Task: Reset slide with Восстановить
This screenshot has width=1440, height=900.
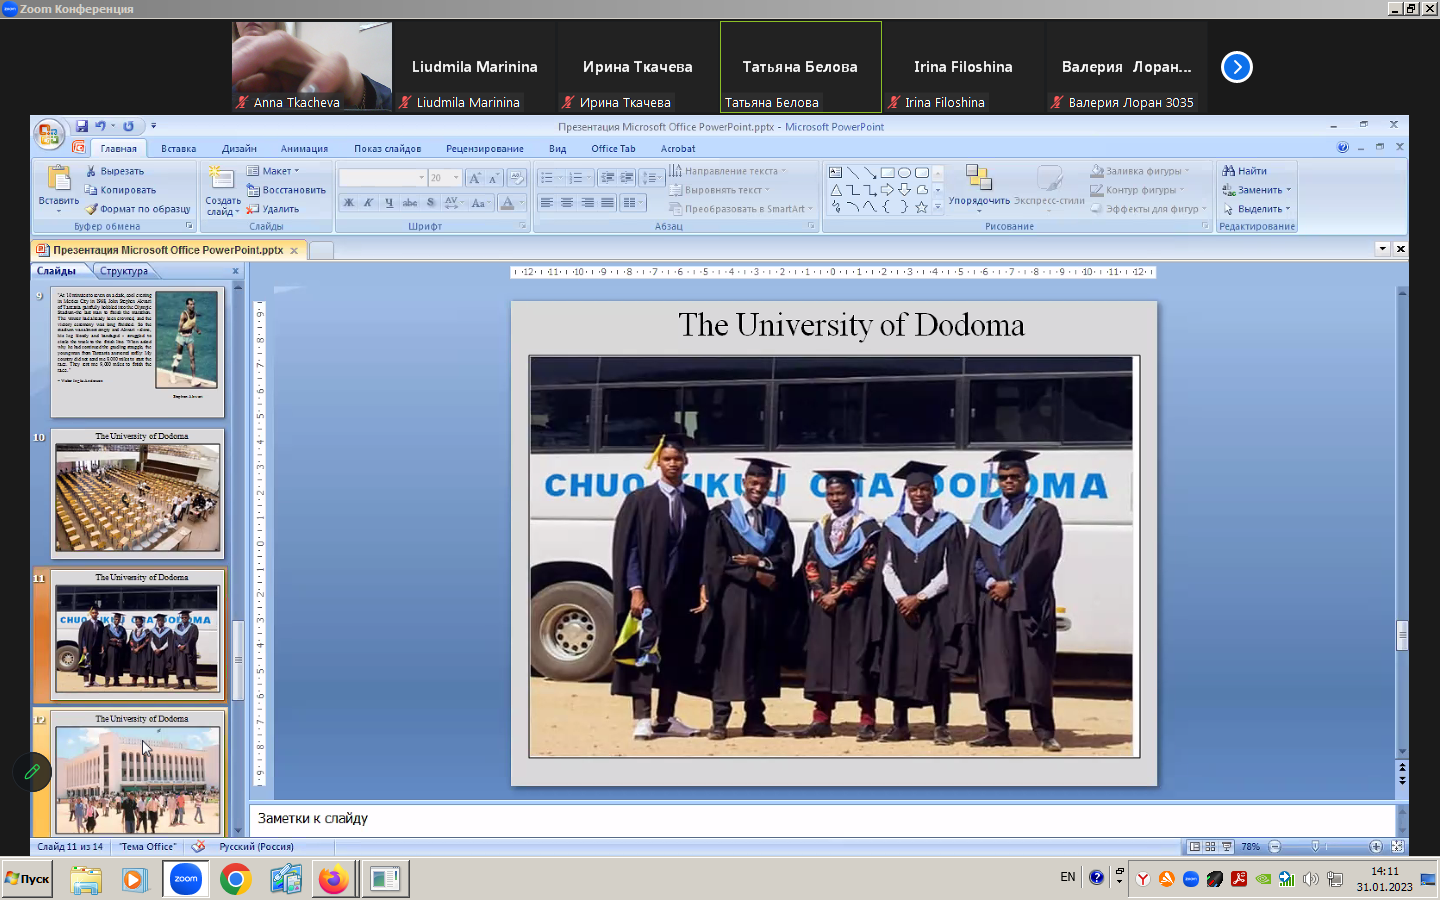Action: (x=286, y=190)
